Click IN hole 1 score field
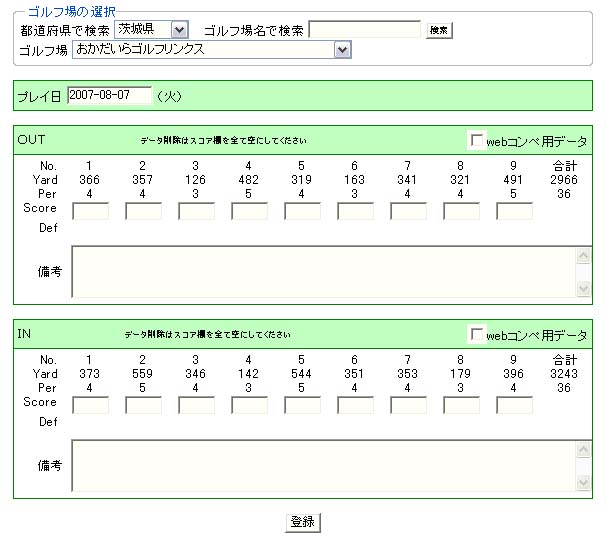The width and height of the screenshot is (606, 538). pyautogui.click(x=90, y=405)
